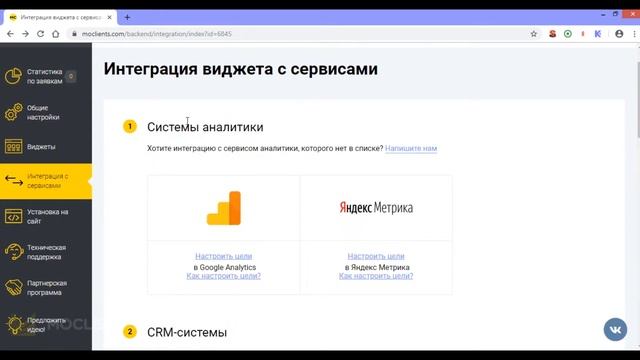Click the red S browser extension icon
The width and height of the screenshot is (640, 360).
coord(552,34)
